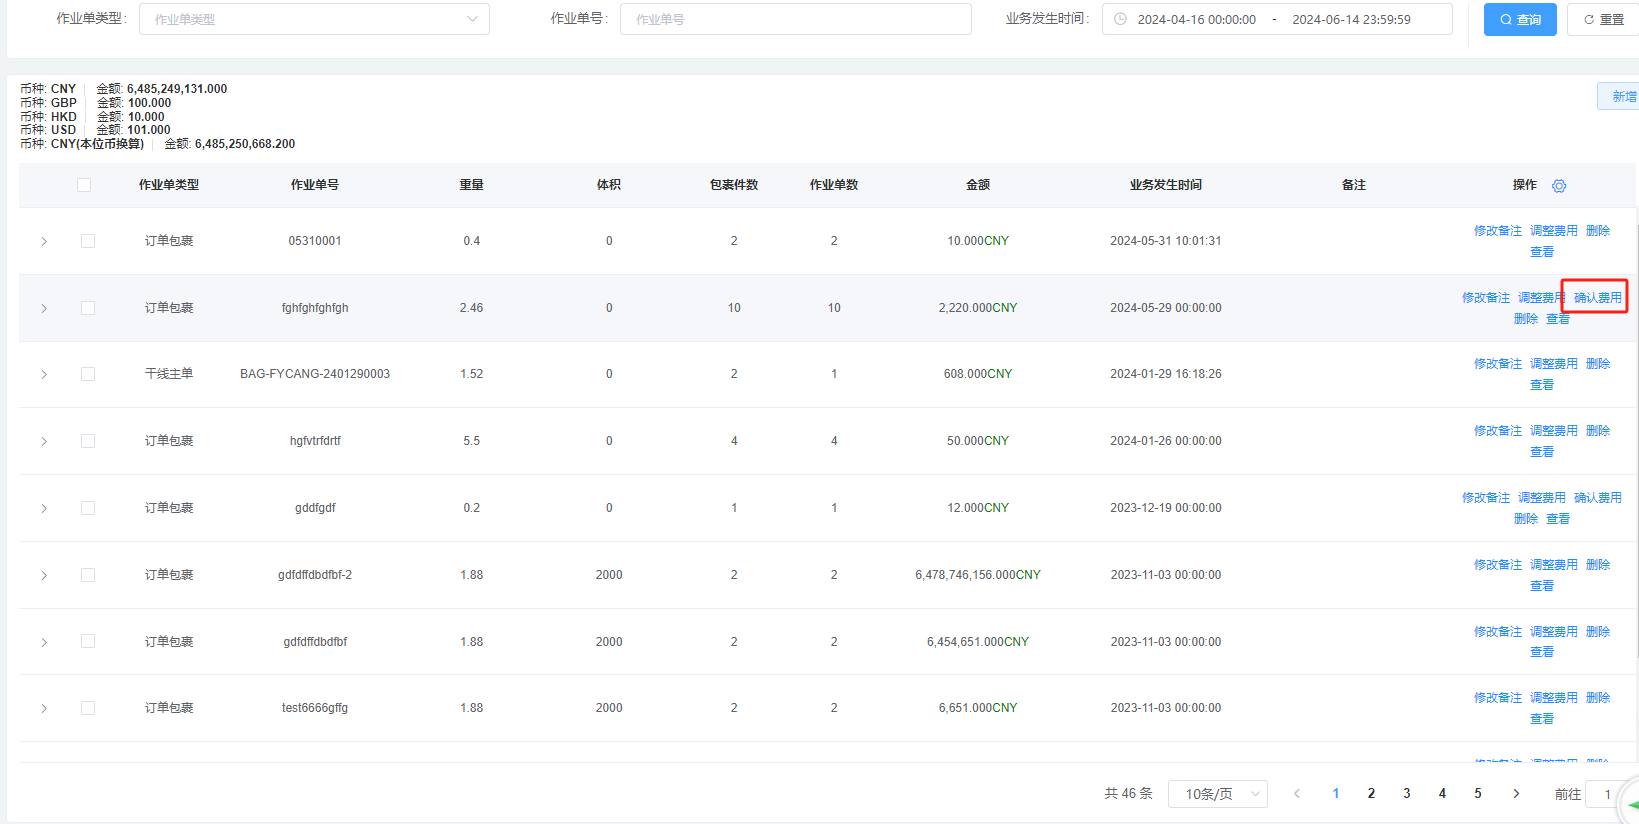
Task: Click the column settings gear icon
Action: pyautogui.click(x=1558, y=186)
